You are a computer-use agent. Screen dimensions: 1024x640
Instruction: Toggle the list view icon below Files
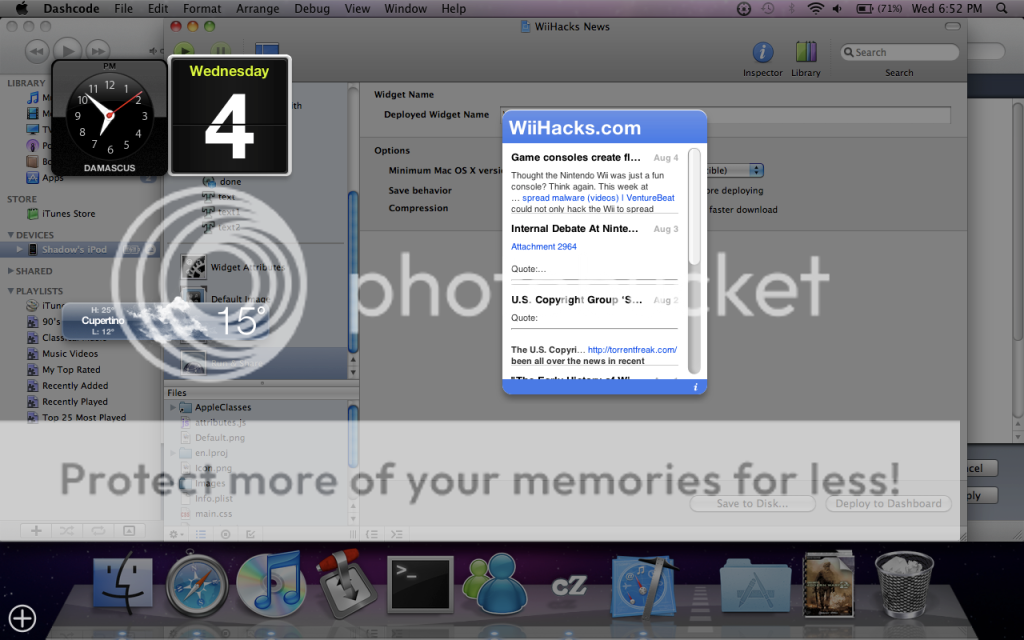point(200,534)
